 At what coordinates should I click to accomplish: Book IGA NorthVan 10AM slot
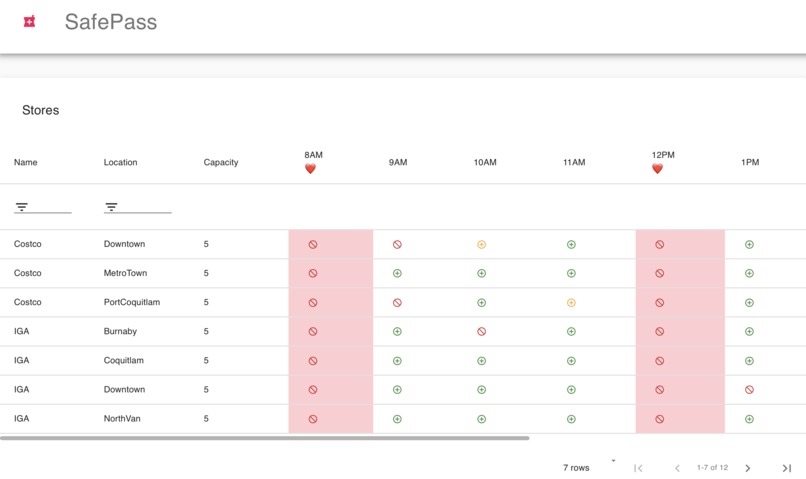482,419
